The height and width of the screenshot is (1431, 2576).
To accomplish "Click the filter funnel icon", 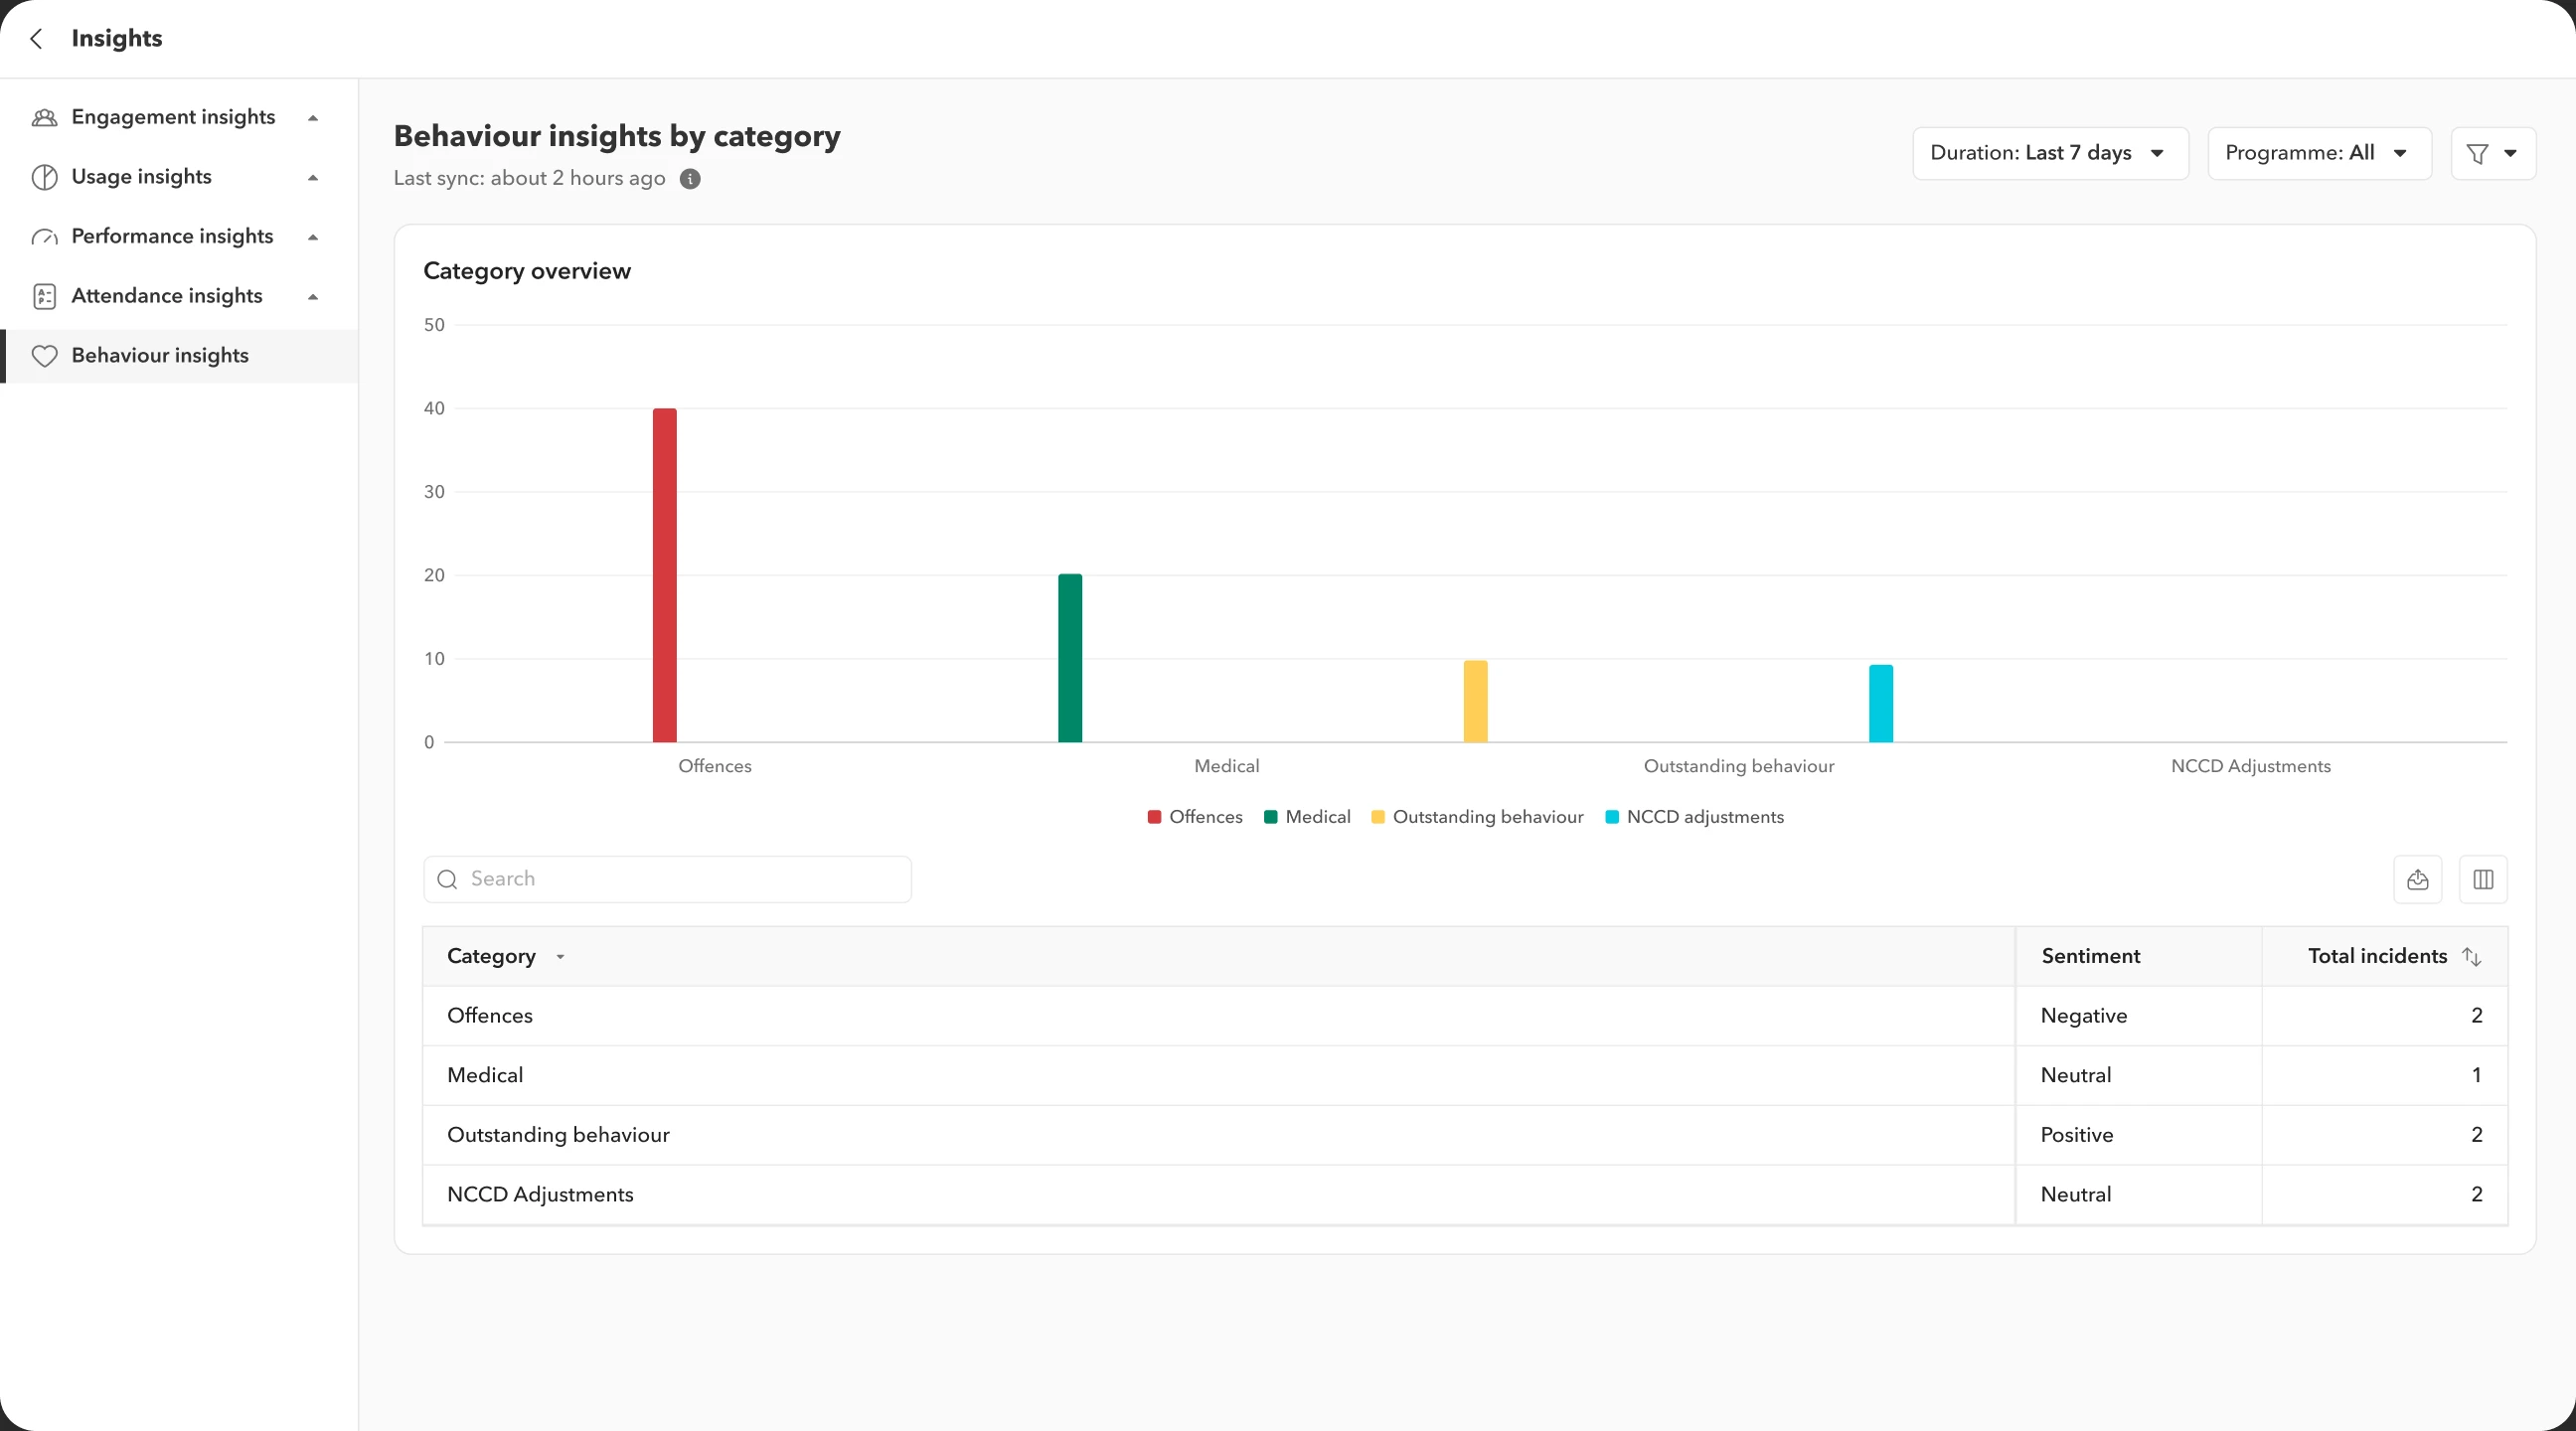I will (2477, 154).
